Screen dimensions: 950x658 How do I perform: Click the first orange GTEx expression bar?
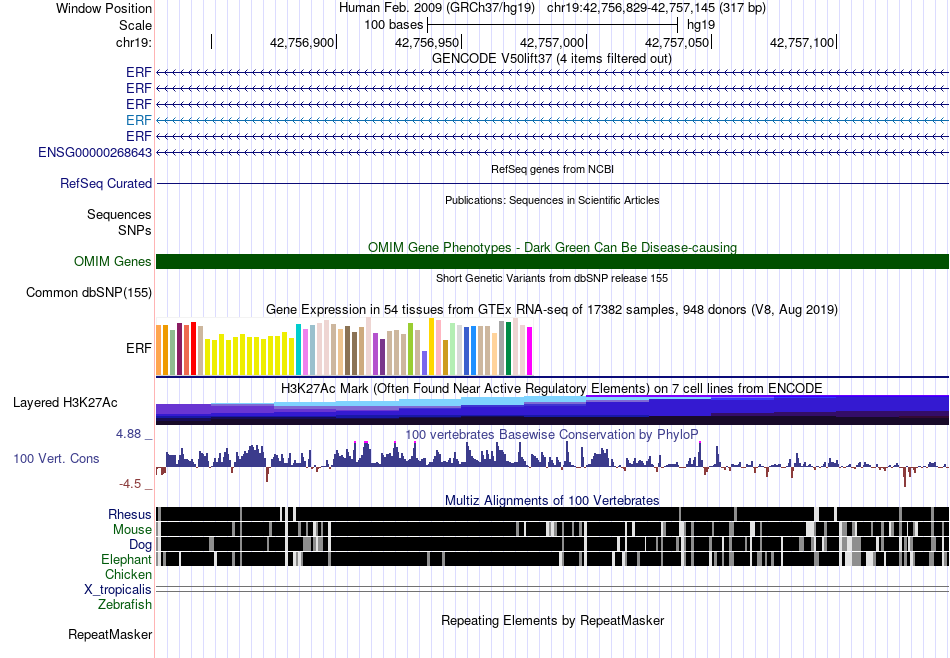[159, 350]
